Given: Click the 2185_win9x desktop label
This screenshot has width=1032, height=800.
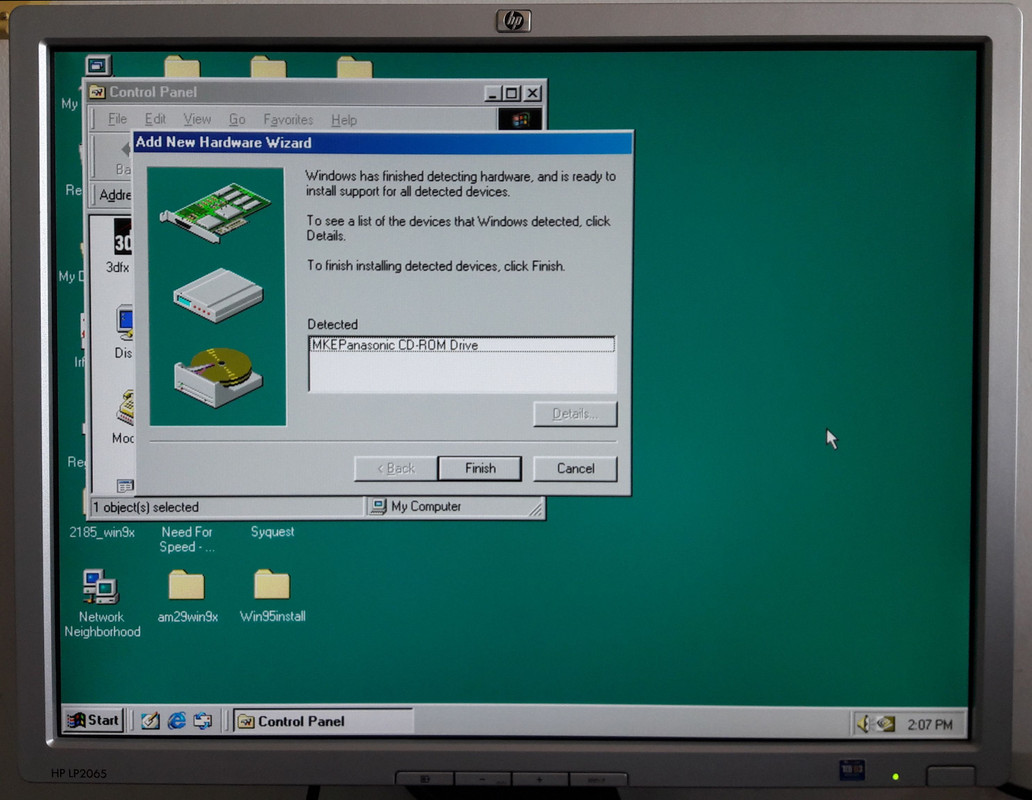Looking at the screenshot, I should tap(102, 532).
